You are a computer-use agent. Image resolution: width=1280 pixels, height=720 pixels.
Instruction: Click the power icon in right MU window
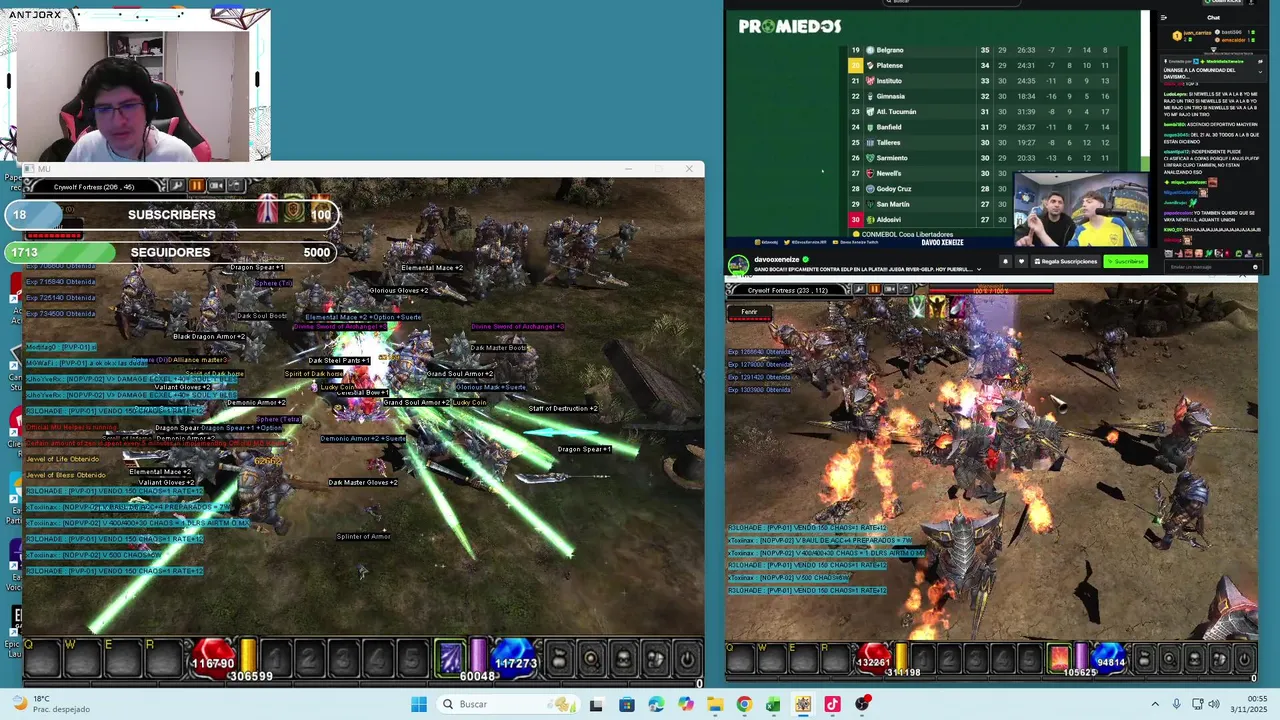pyautogui.click(x=1244, y=659)
